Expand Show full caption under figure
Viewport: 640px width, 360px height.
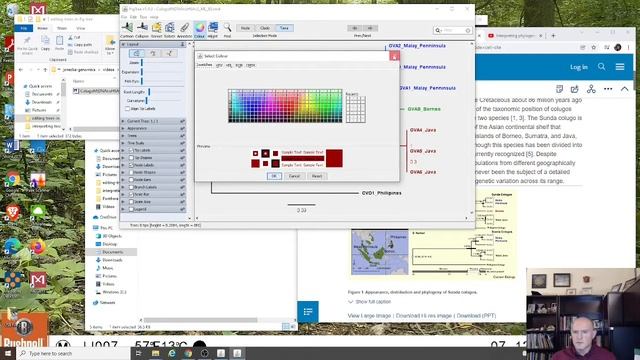[x=370, y=302]
